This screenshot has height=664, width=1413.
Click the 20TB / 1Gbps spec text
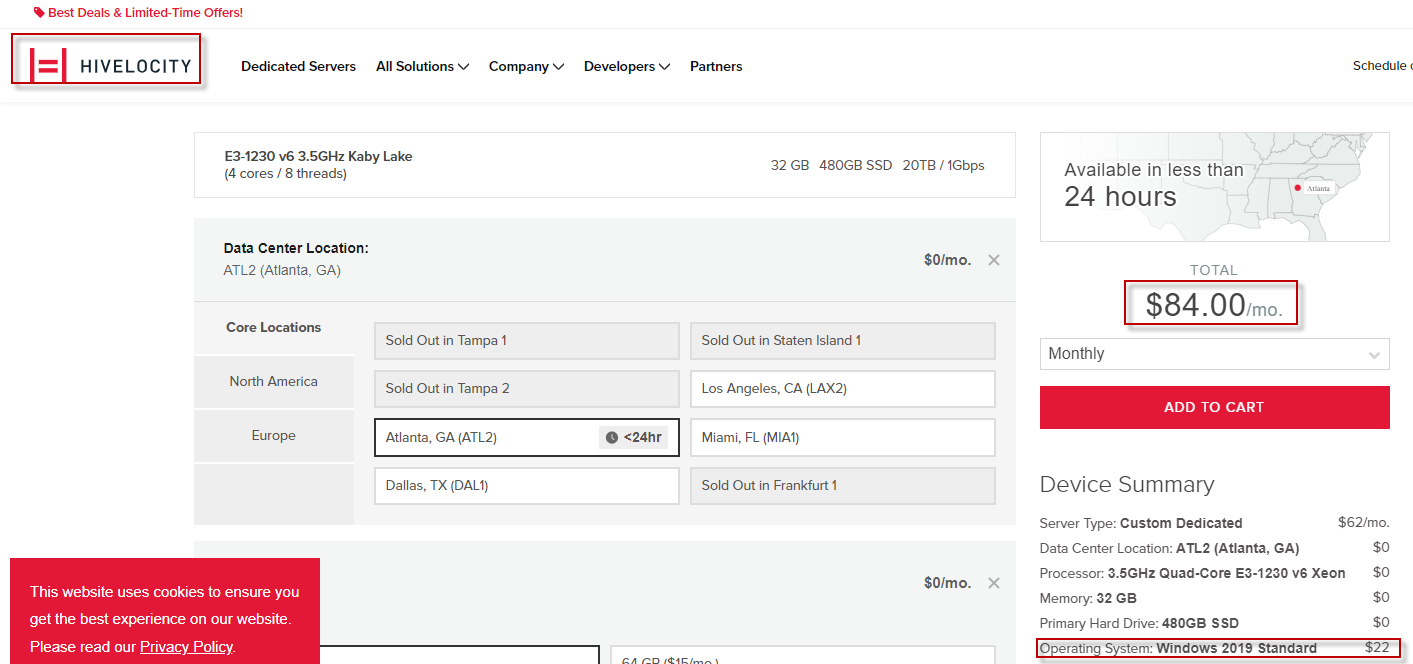[943, 165]
